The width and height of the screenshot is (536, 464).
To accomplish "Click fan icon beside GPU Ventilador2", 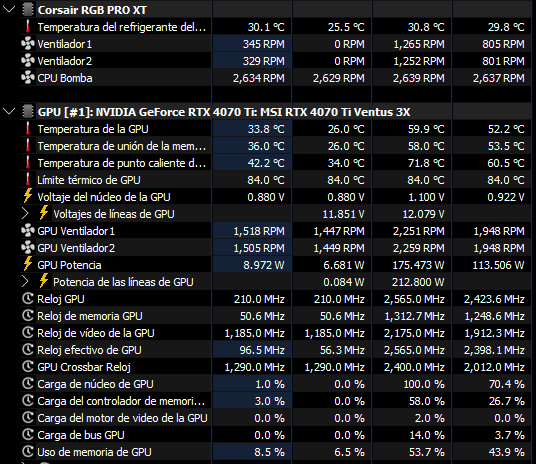I will pyautogui.click(x=28, y=248).
